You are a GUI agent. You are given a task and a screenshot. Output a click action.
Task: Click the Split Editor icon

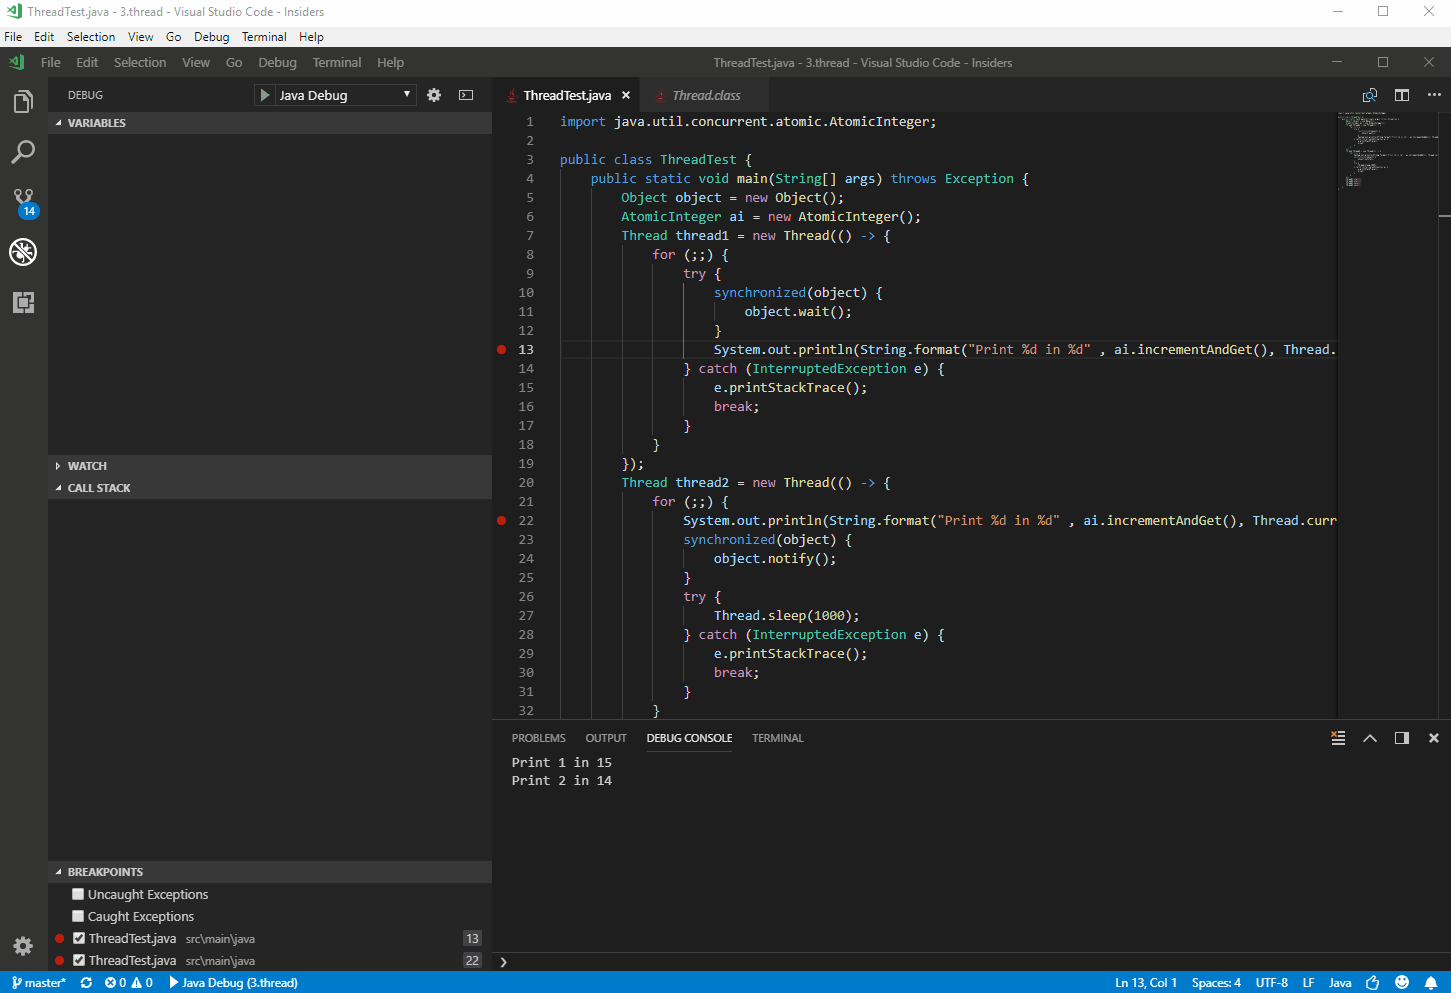point(1401,94)
